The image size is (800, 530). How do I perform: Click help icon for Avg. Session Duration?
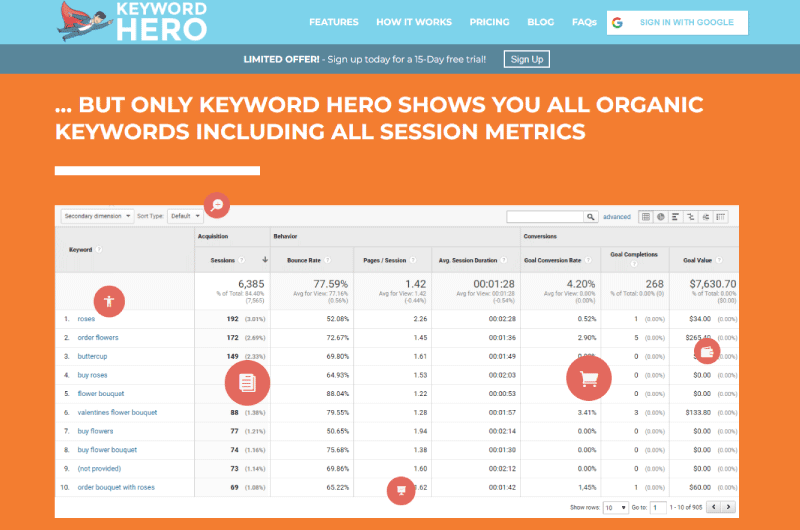coord(504,260)
